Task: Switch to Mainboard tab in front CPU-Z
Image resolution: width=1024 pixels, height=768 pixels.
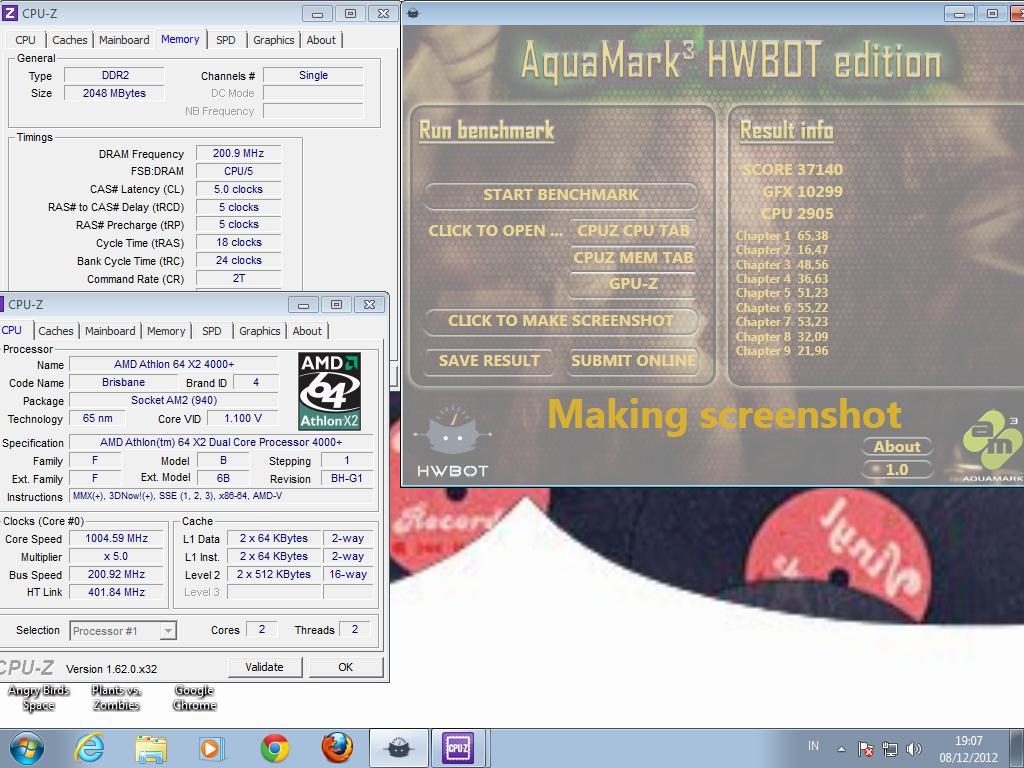Action: [x=110, y=331]
